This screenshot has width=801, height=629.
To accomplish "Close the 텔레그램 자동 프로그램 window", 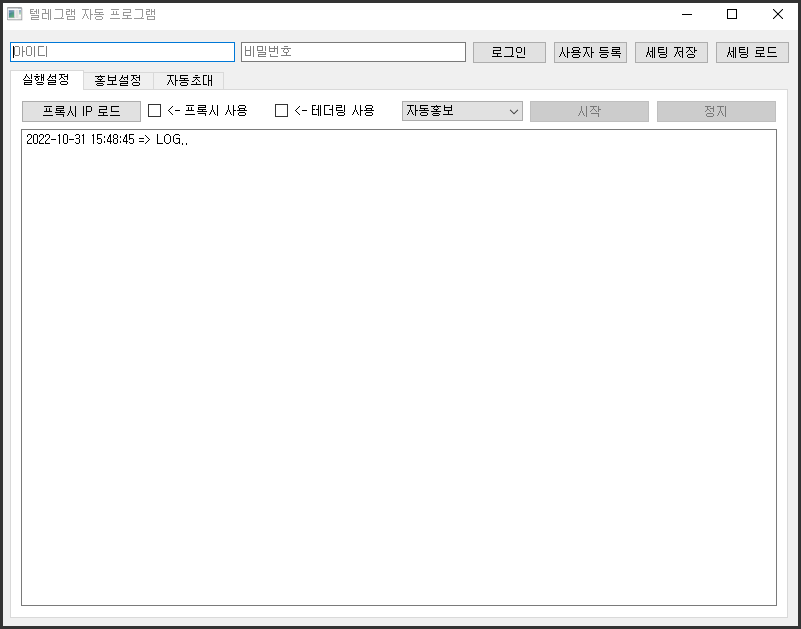I will click(777, 15).
